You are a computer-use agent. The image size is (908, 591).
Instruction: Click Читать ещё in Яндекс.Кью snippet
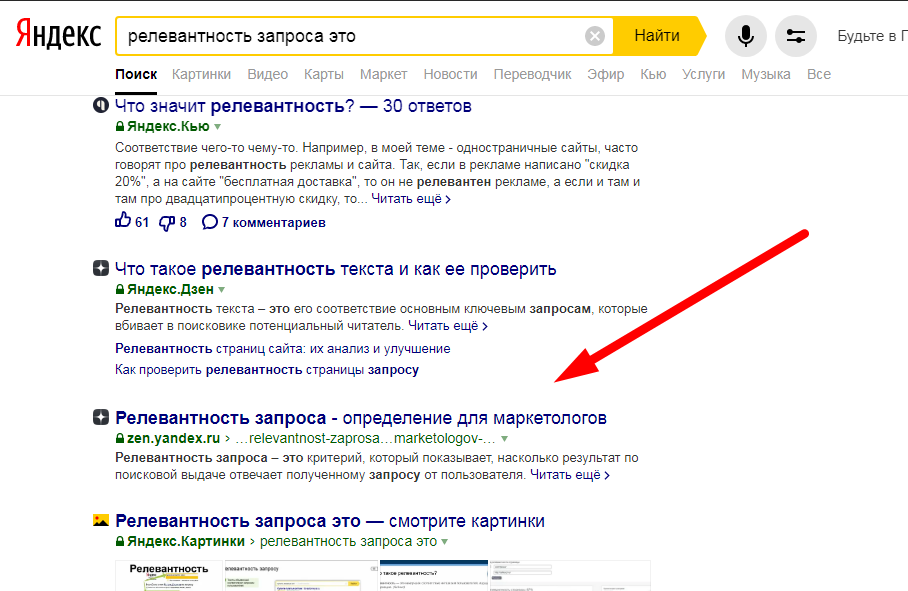click(x=411, y=199)
